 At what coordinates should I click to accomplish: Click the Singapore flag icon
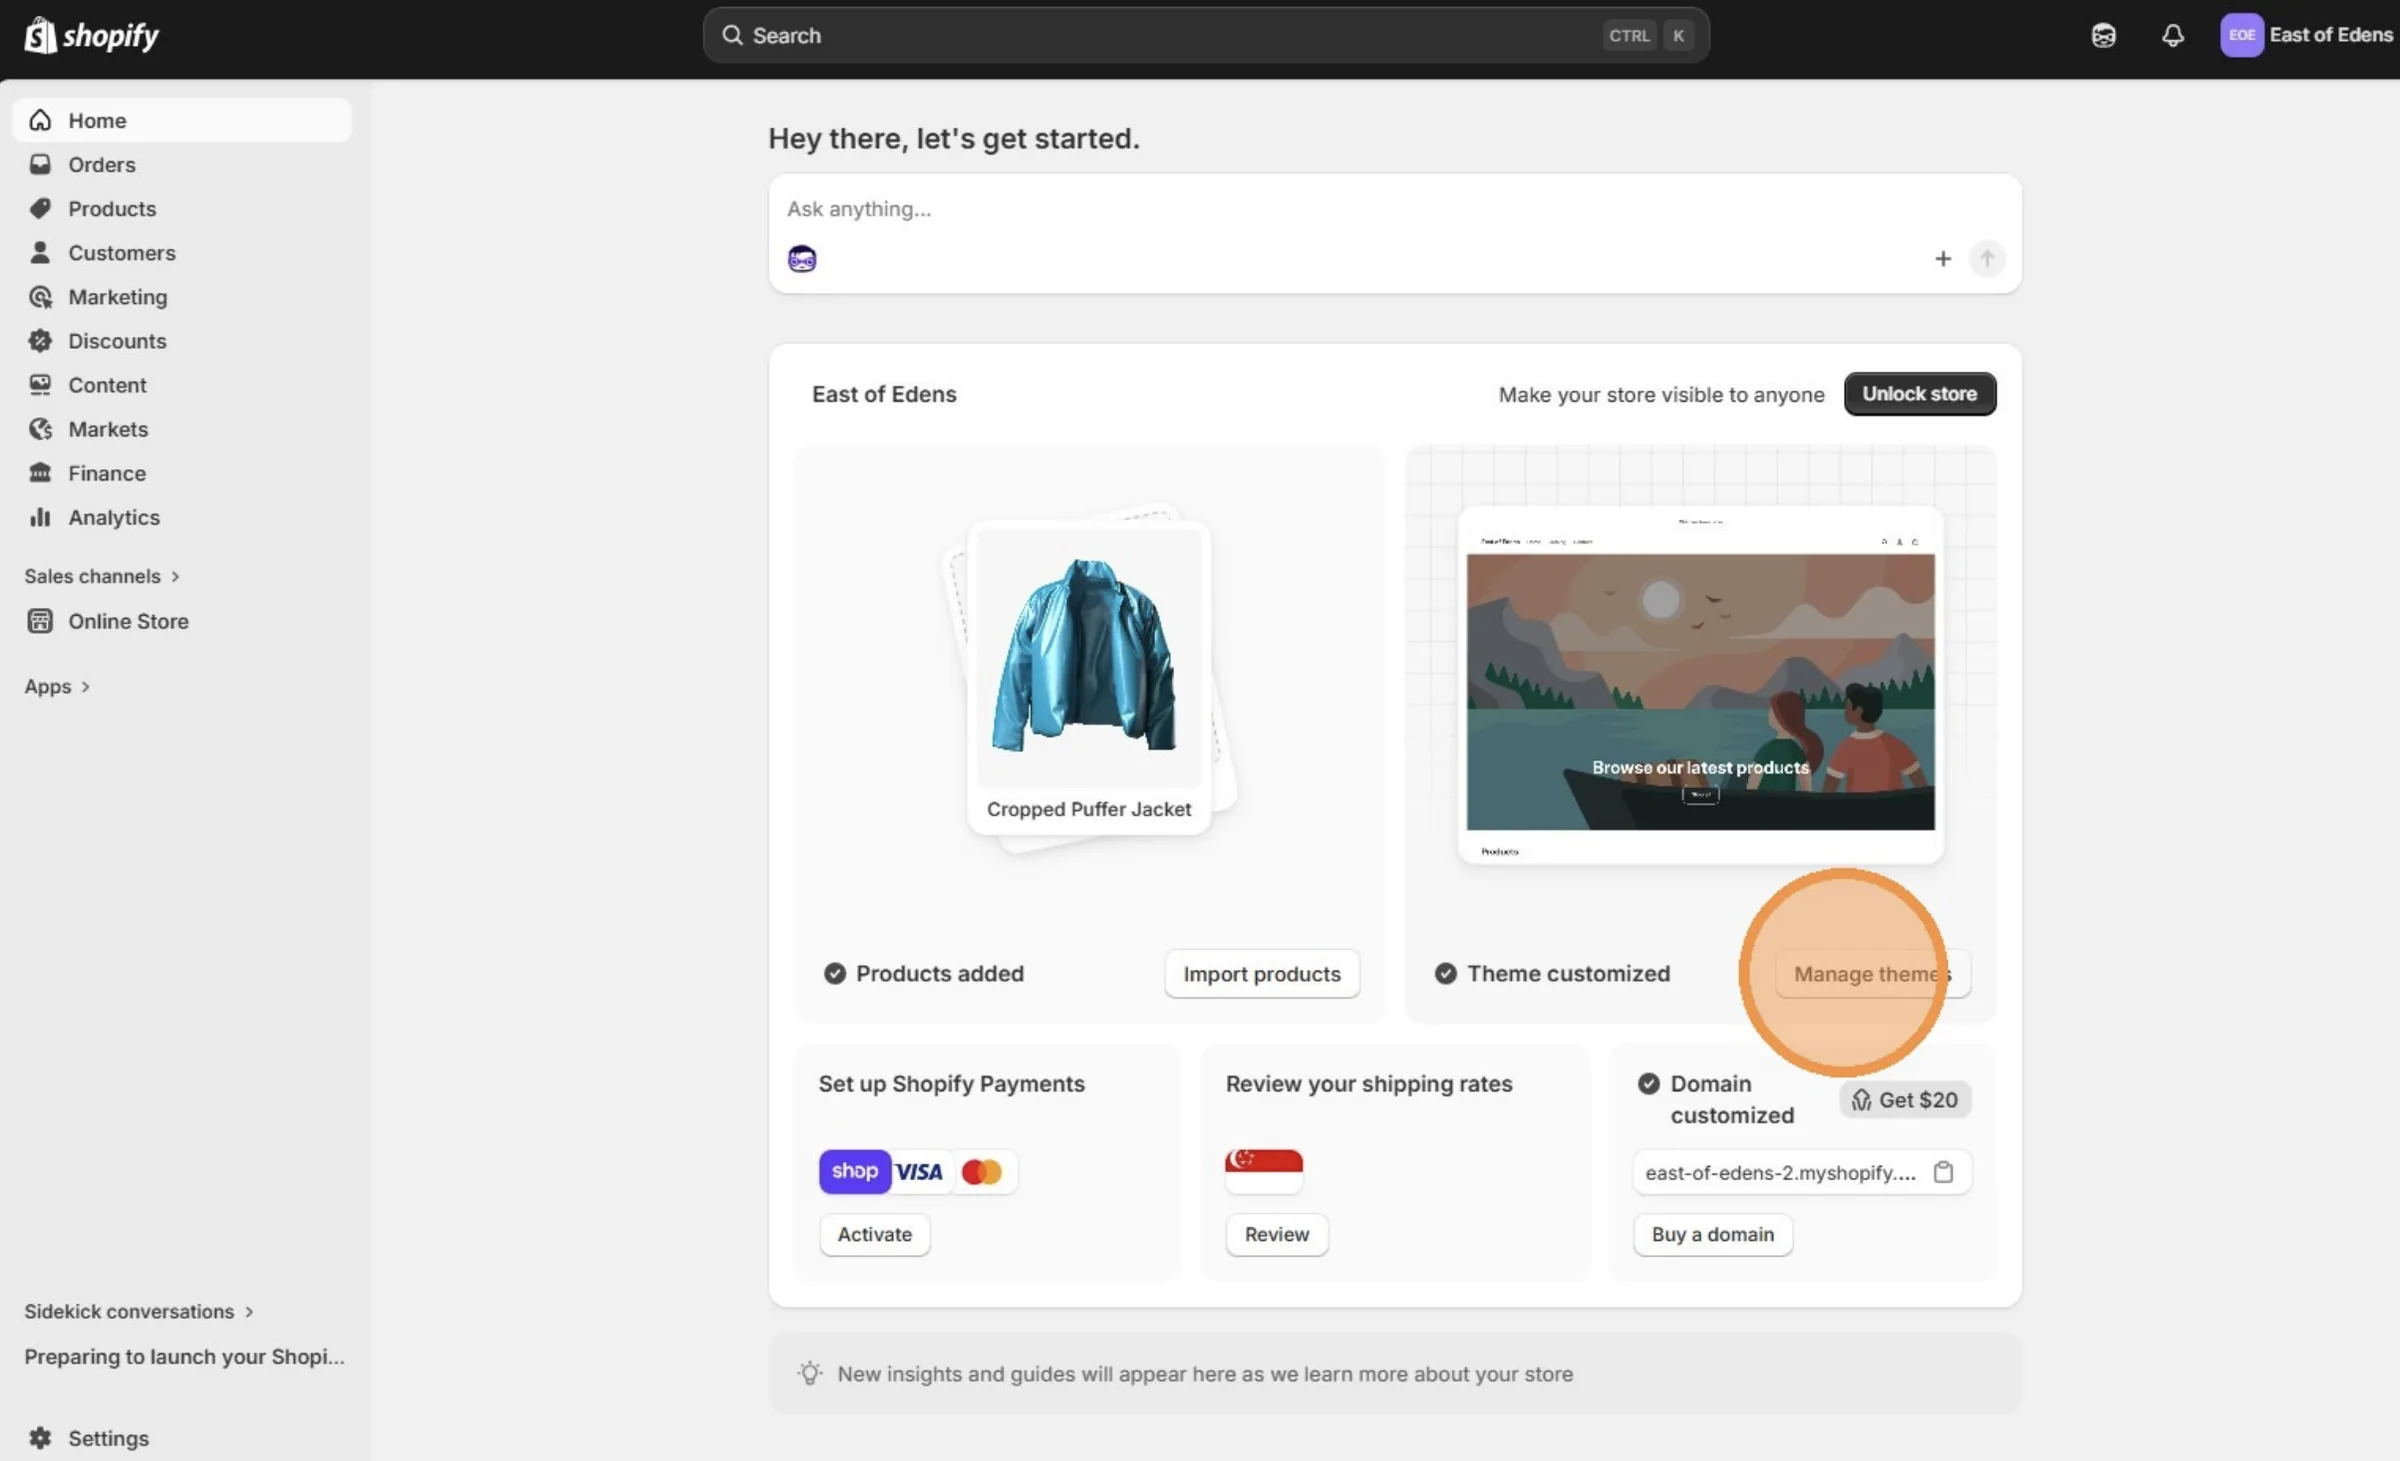1264,1171
